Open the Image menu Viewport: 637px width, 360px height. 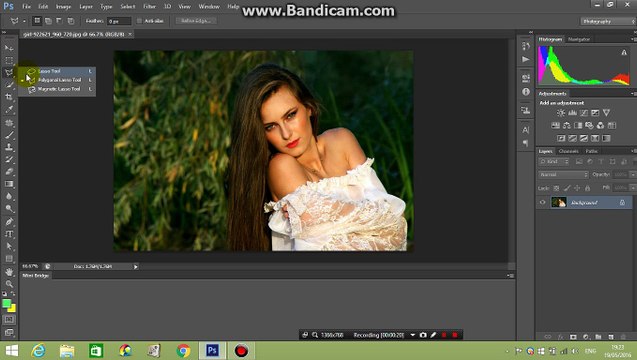click(x=63, y=7)
